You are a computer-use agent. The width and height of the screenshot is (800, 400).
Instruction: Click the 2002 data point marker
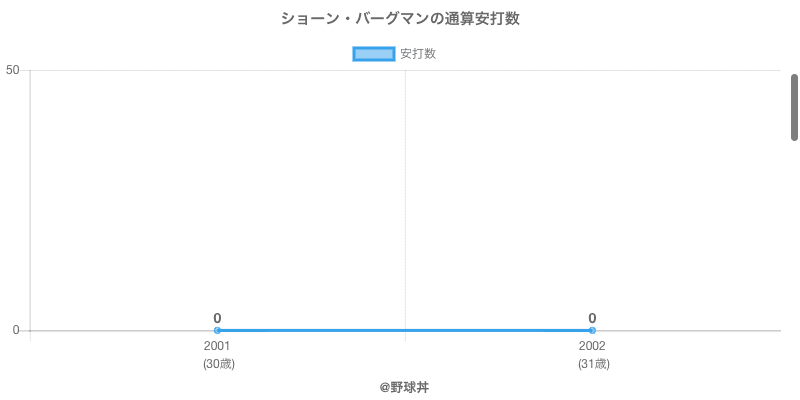592,330
